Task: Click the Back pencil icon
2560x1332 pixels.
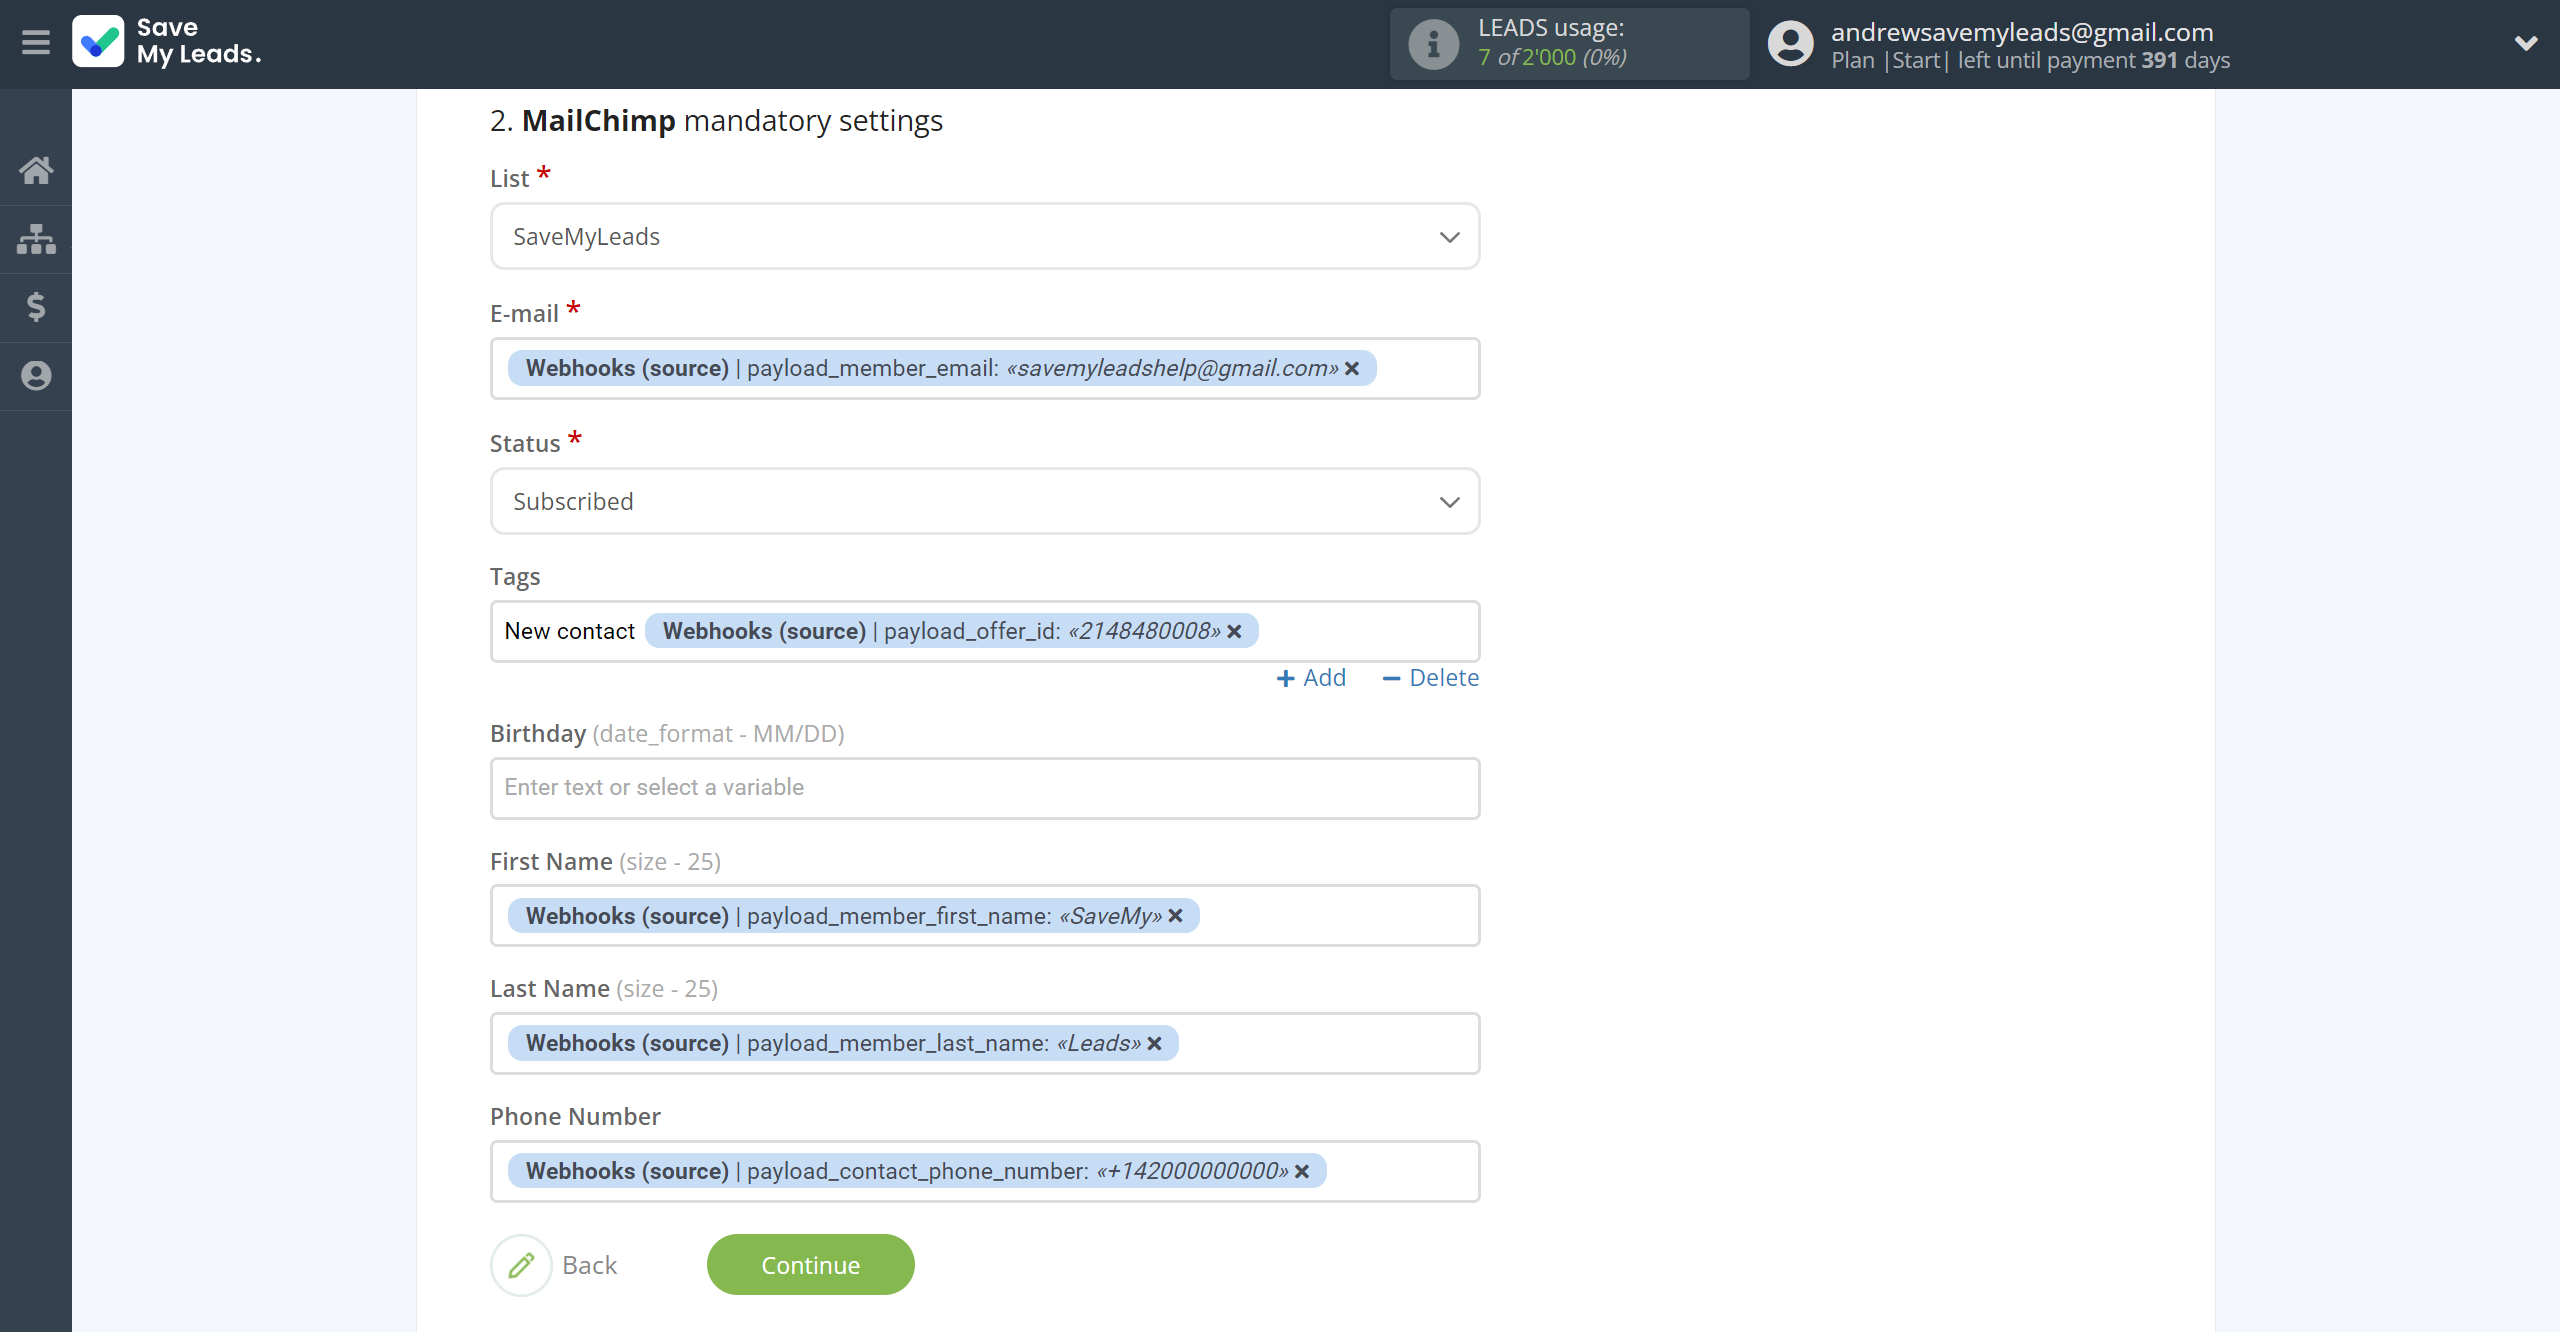Action: coord(521,1265)
